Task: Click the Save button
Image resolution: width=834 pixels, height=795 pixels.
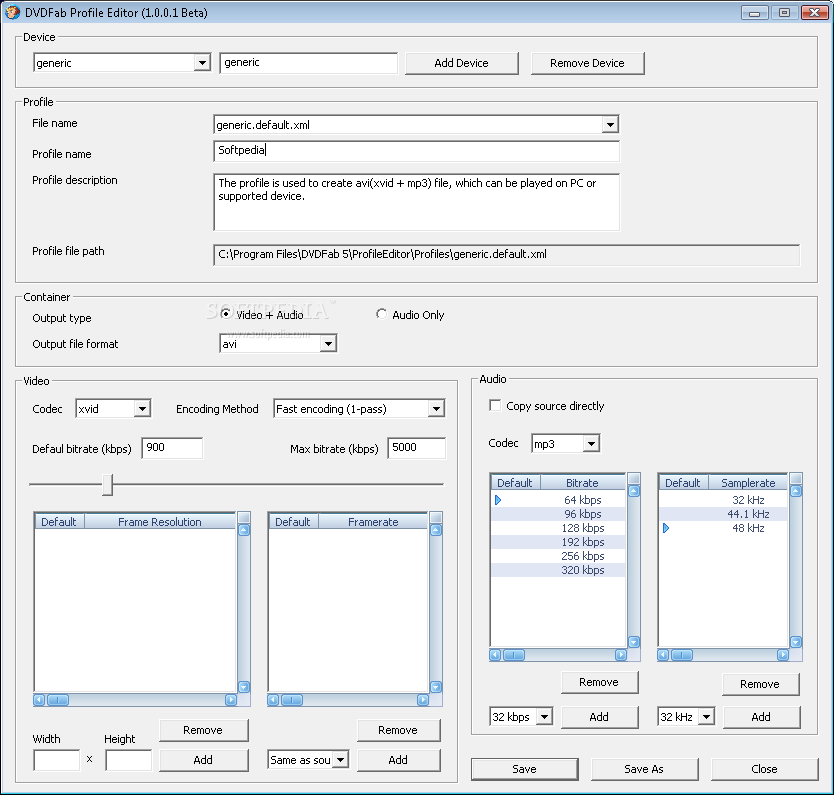Action: point(524,769)
